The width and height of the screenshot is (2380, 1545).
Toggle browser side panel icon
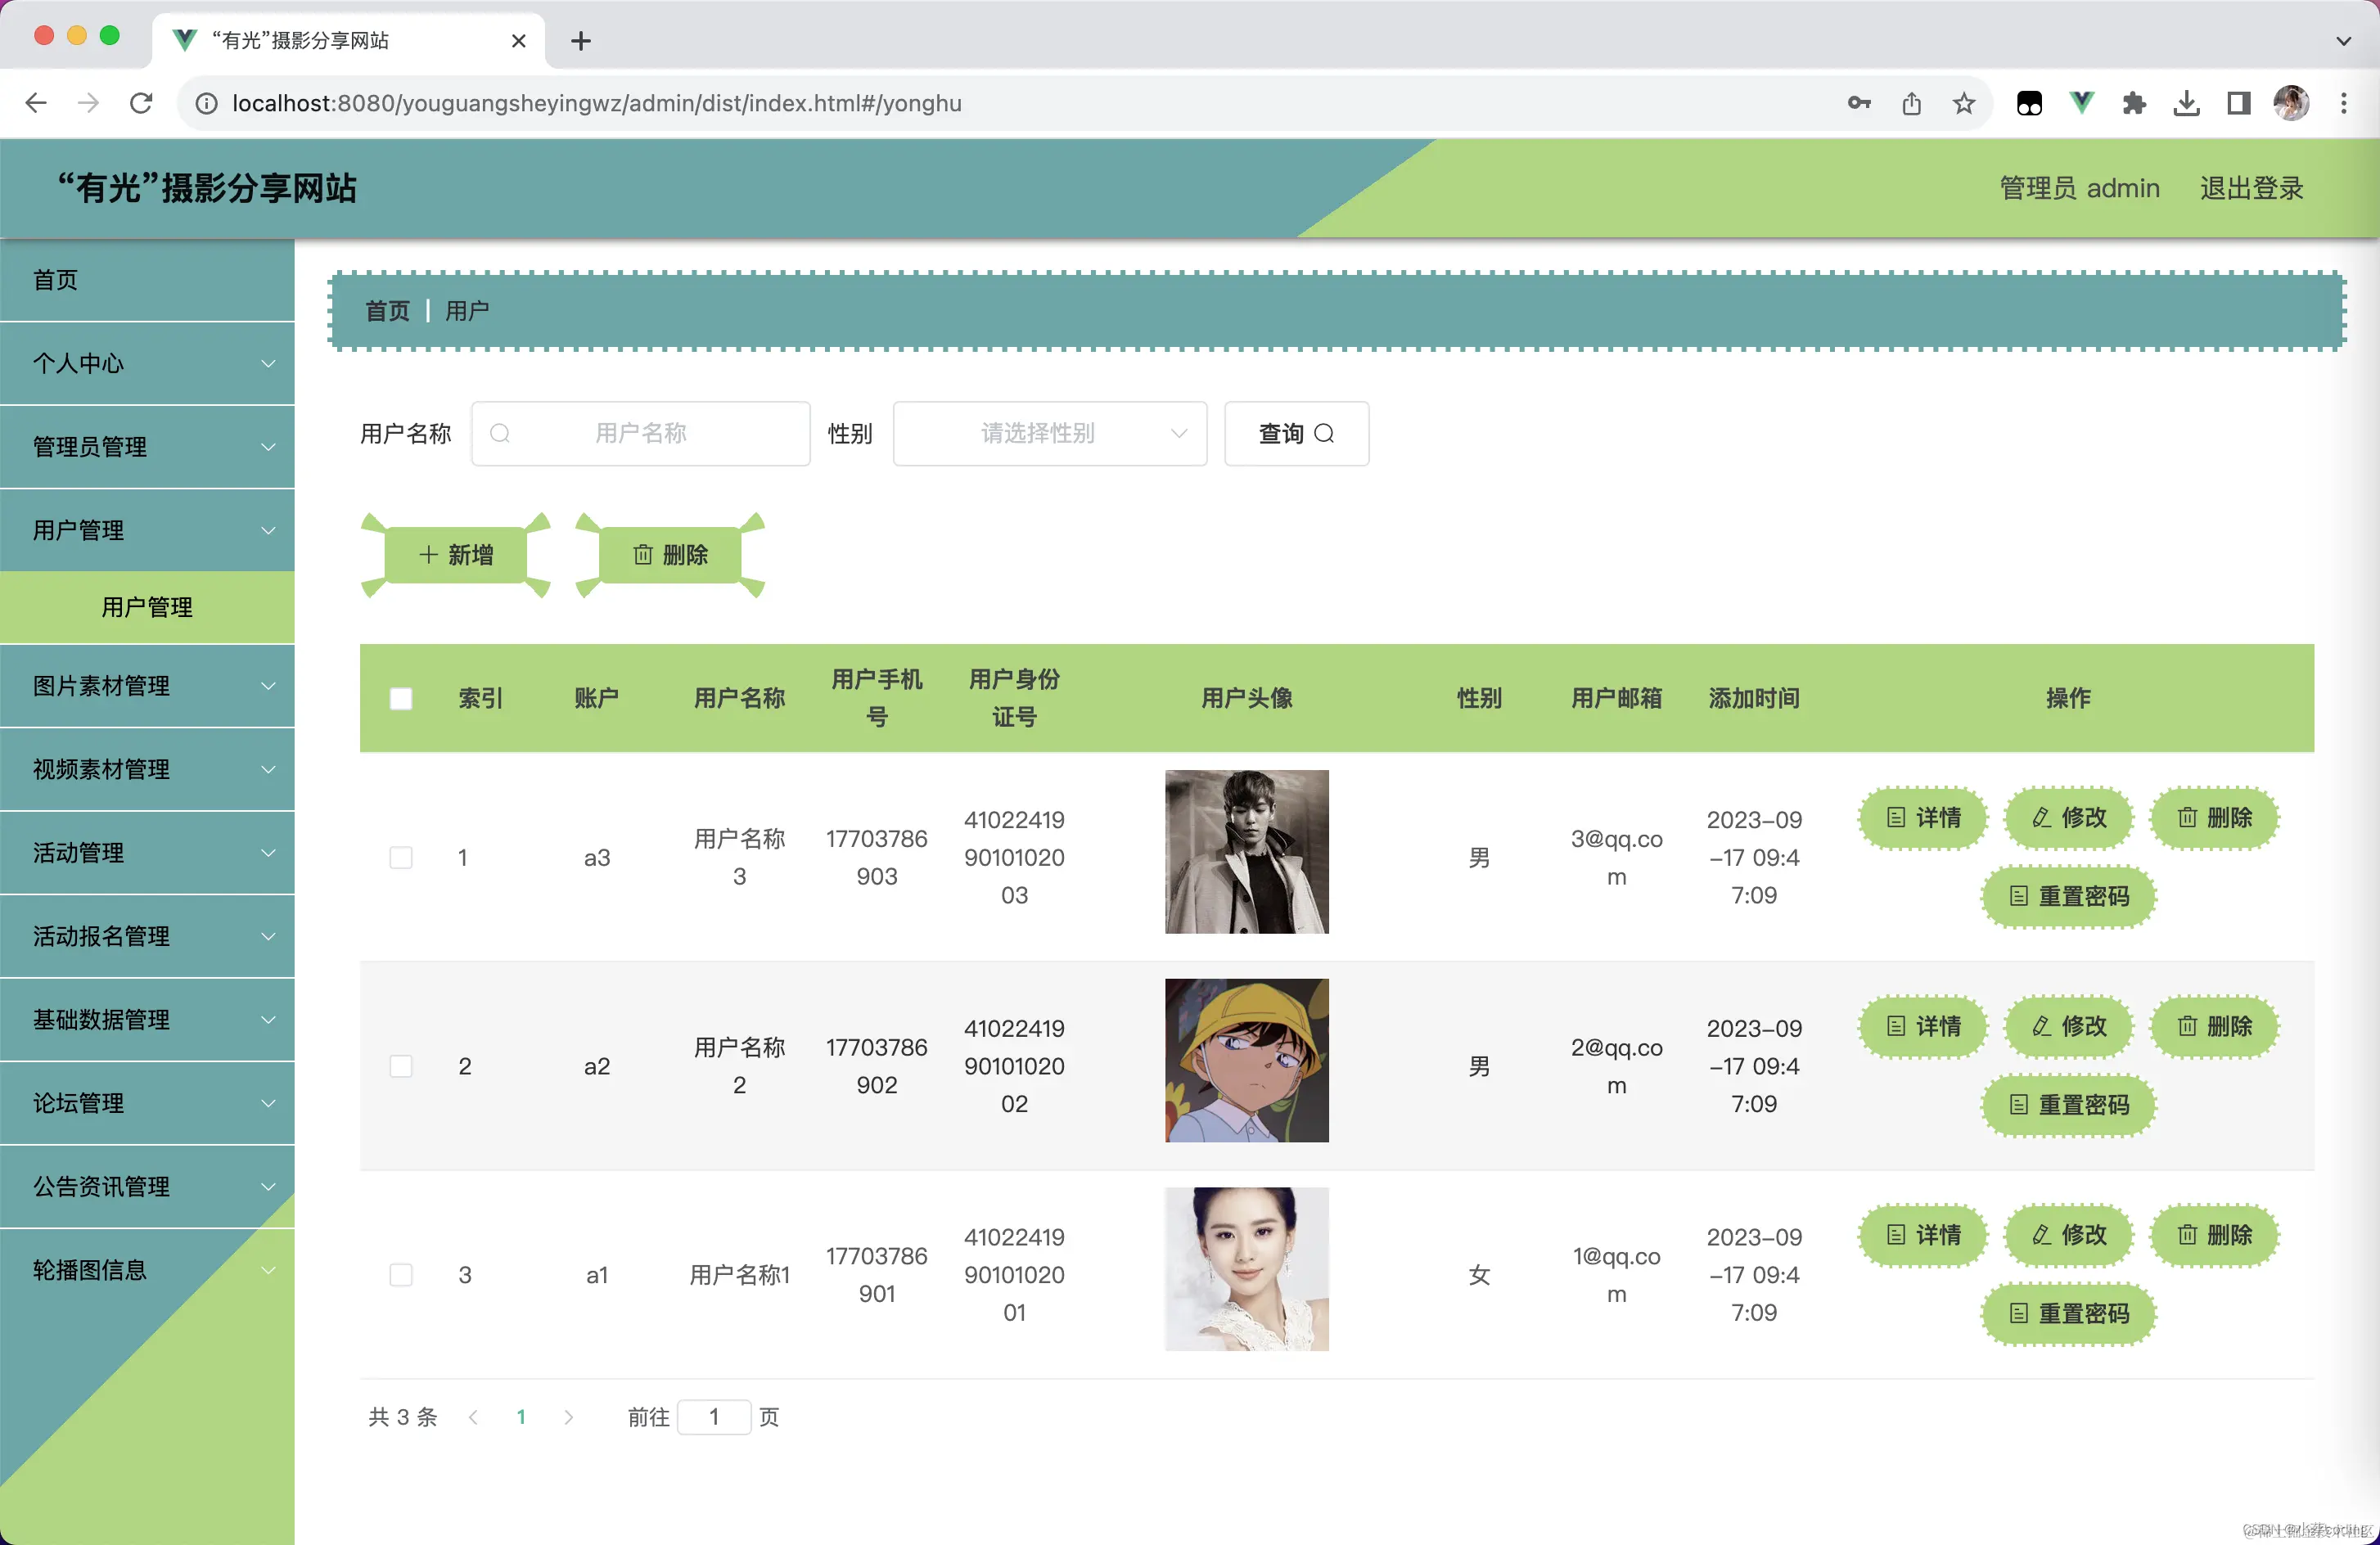[x=2238, y=103]
